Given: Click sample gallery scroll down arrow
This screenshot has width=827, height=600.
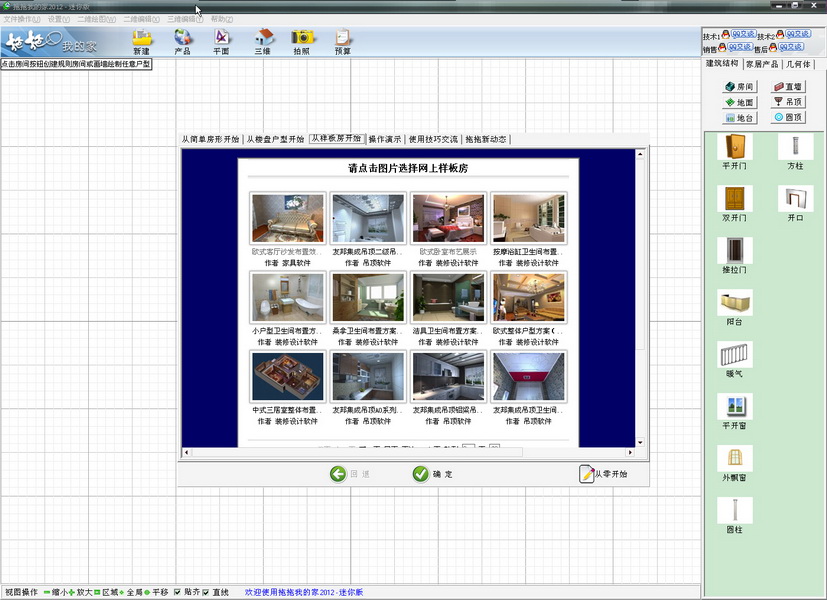Looking at the screenshot, I should tap(640, 442).
